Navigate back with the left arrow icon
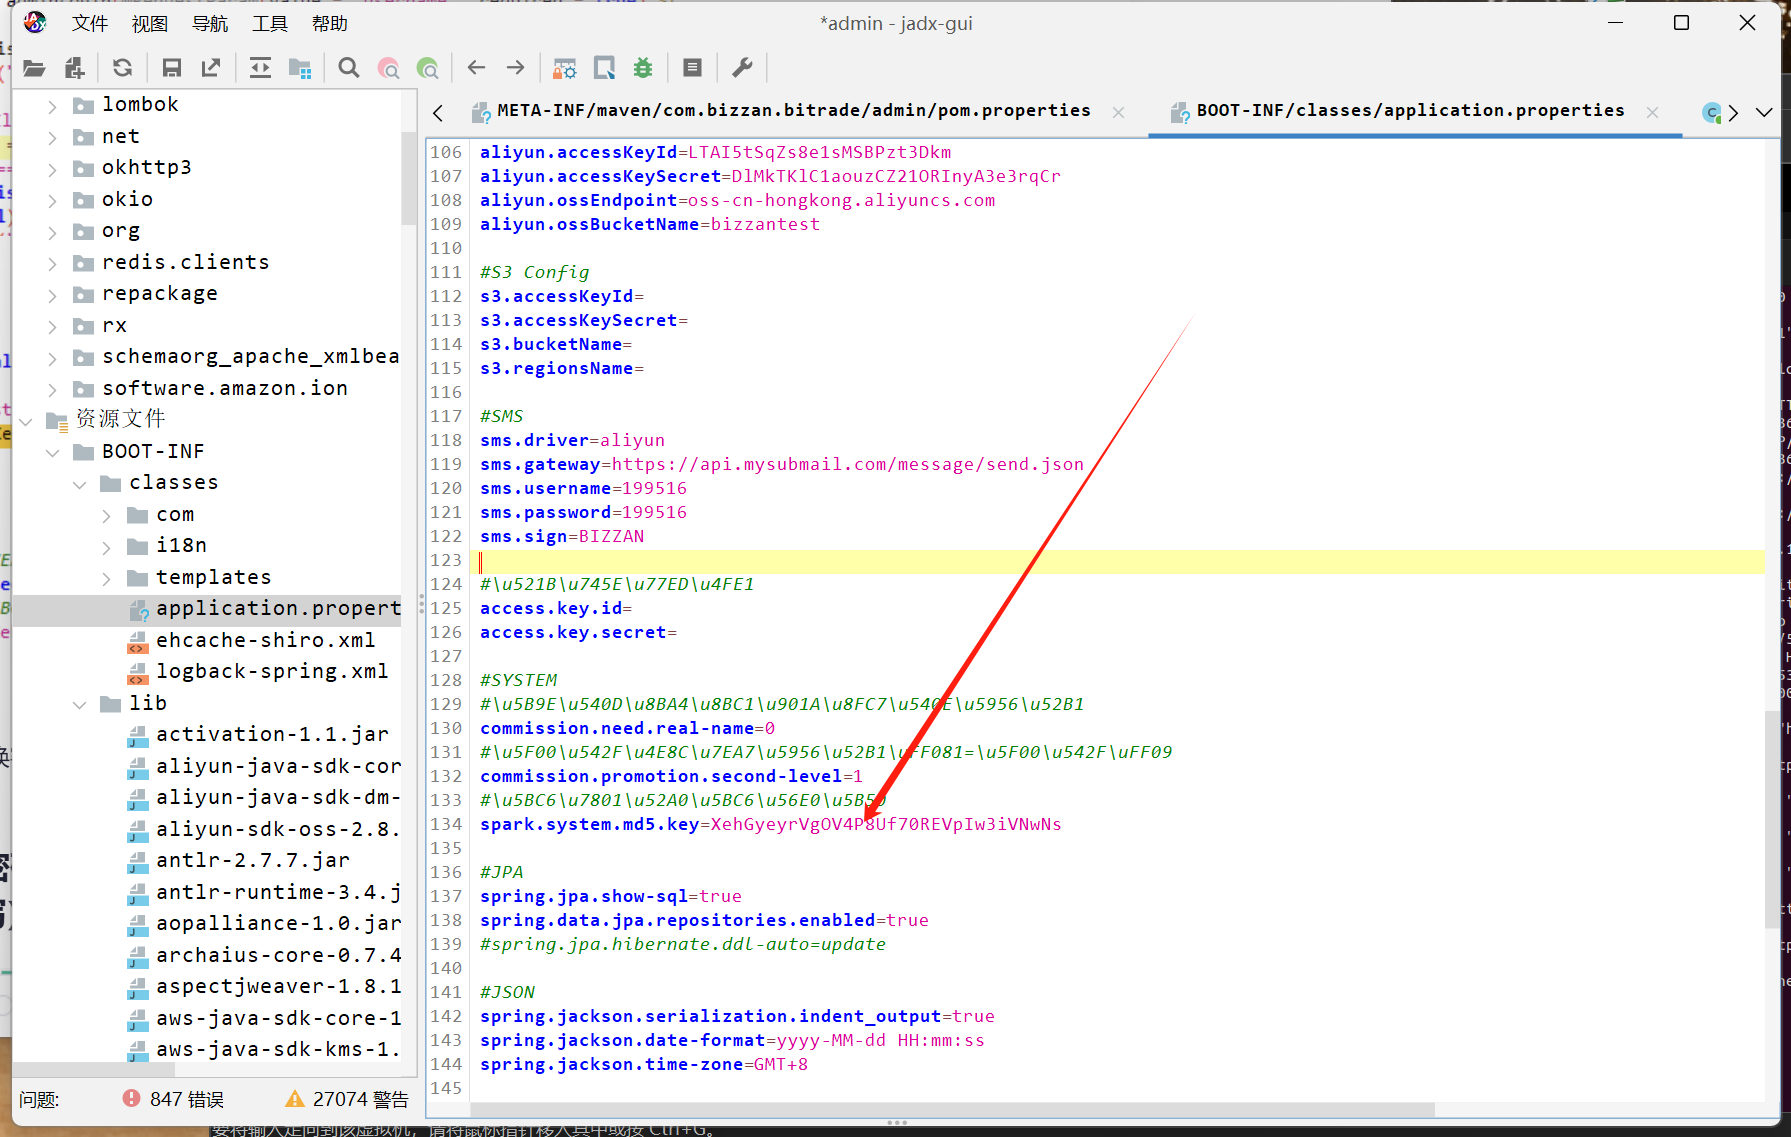Image resolution: width=1791 pixels, height=1137 pixels. pyautogui.click(x=476, y=68)
